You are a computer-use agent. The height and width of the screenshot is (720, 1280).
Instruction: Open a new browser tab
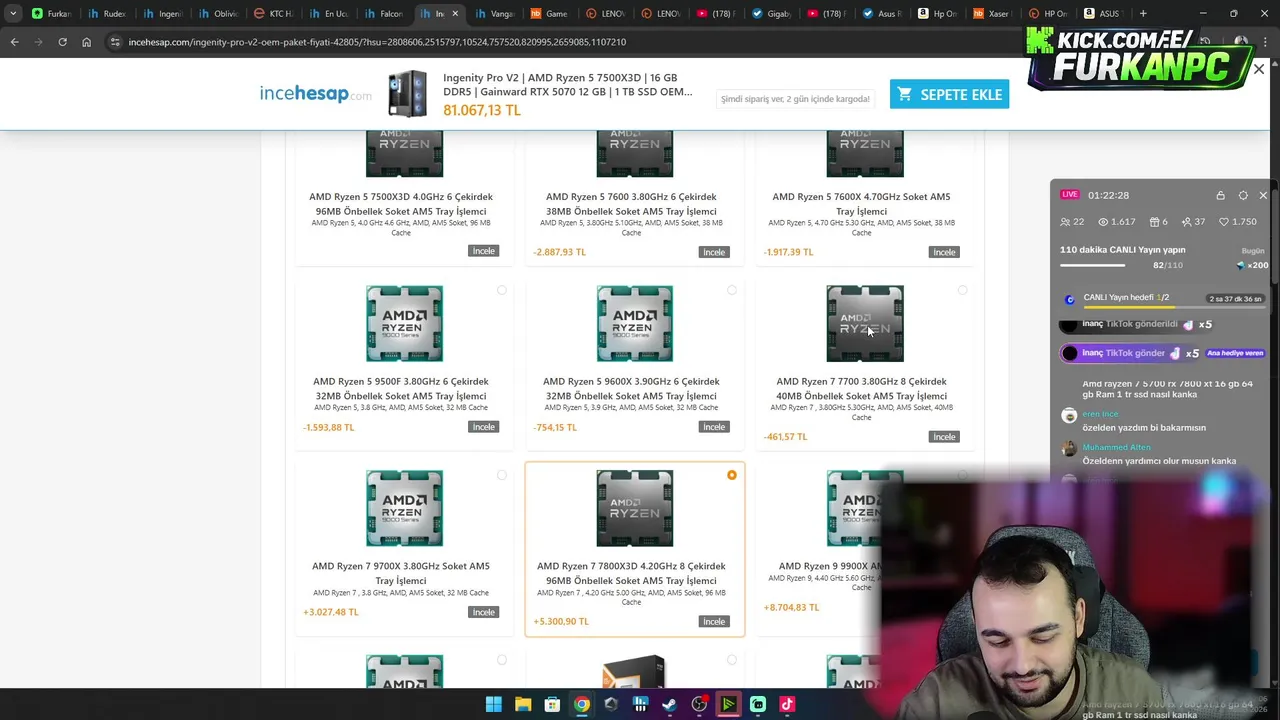tap(1143, 14)
